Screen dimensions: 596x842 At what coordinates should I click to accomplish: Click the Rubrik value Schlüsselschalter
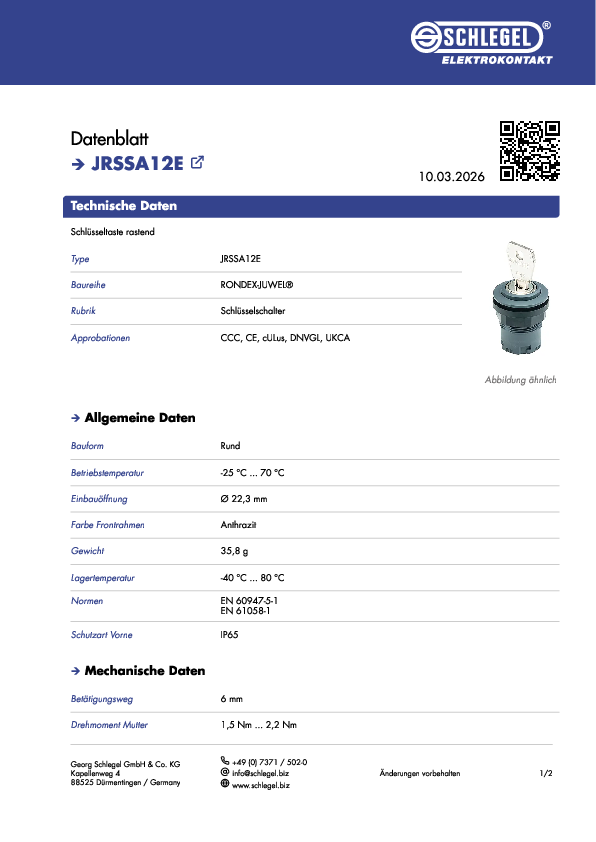click(x=252, y=311)
